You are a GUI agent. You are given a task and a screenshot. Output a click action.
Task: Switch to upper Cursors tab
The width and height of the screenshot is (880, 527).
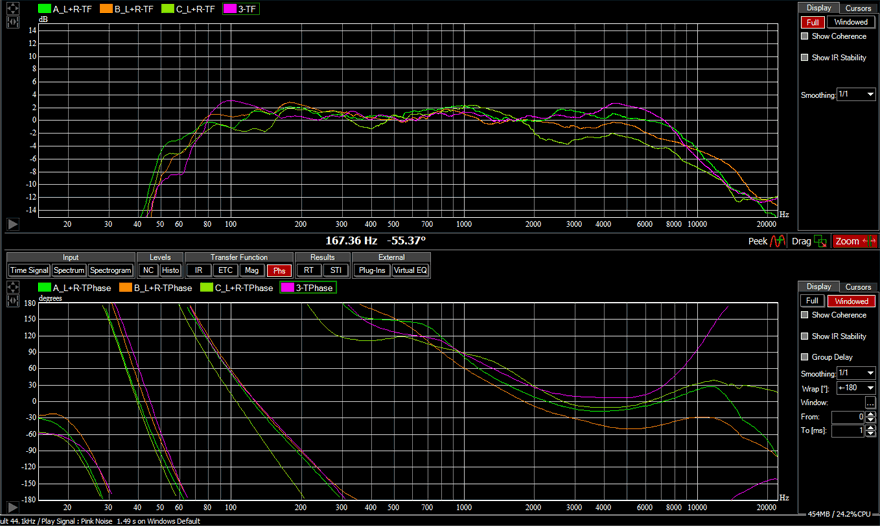pyautogui.click(x=858, y=8)
